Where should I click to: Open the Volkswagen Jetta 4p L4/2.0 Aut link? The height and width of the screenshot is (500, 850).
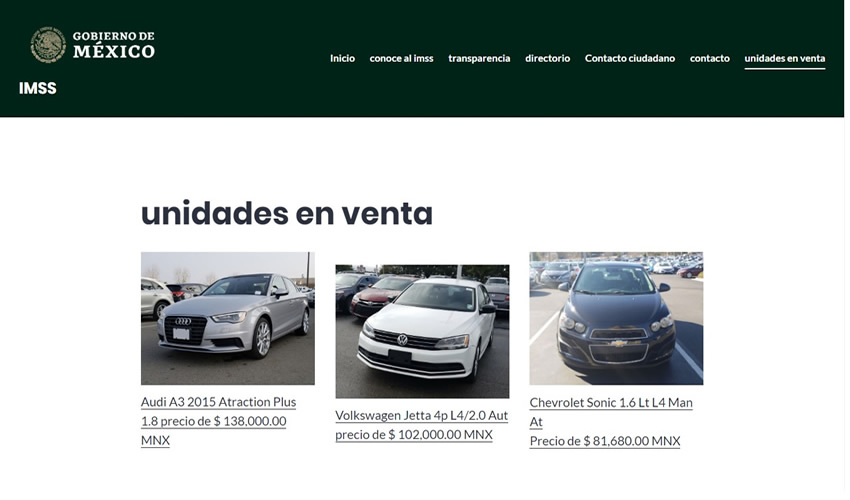(422, 425)
